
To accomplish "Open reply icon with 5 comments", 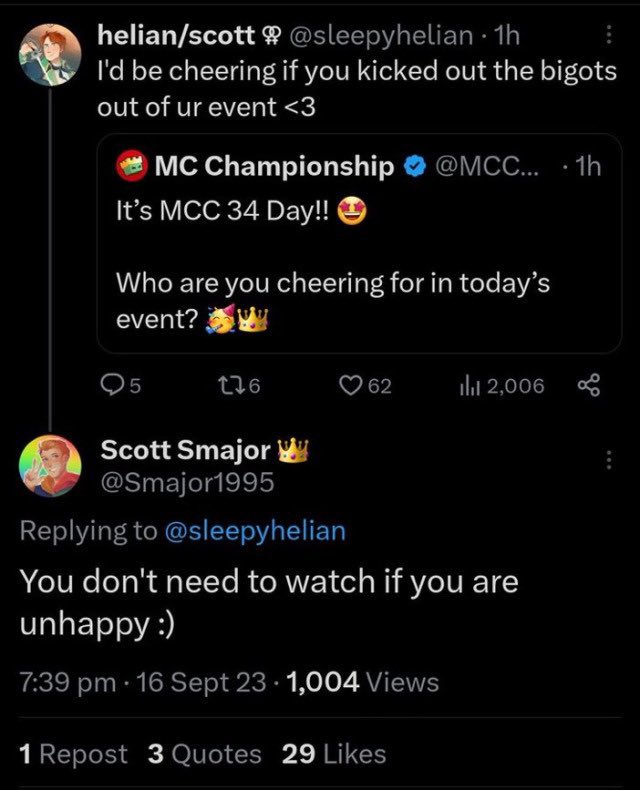I will click(x=109, y=386).
